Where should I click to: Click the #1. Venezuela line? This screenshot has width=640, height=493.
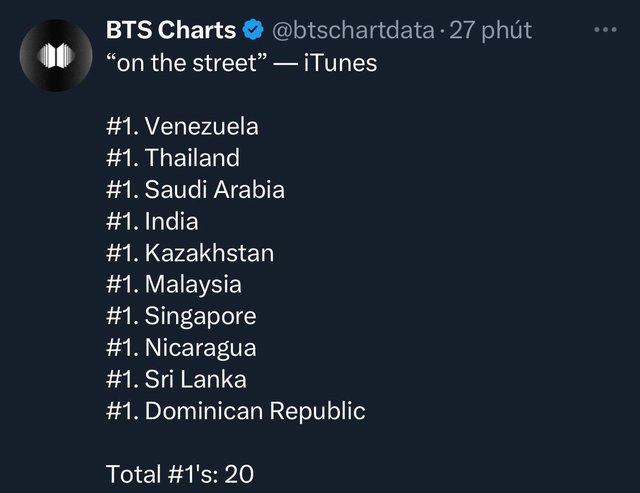[x=182, y=126]
